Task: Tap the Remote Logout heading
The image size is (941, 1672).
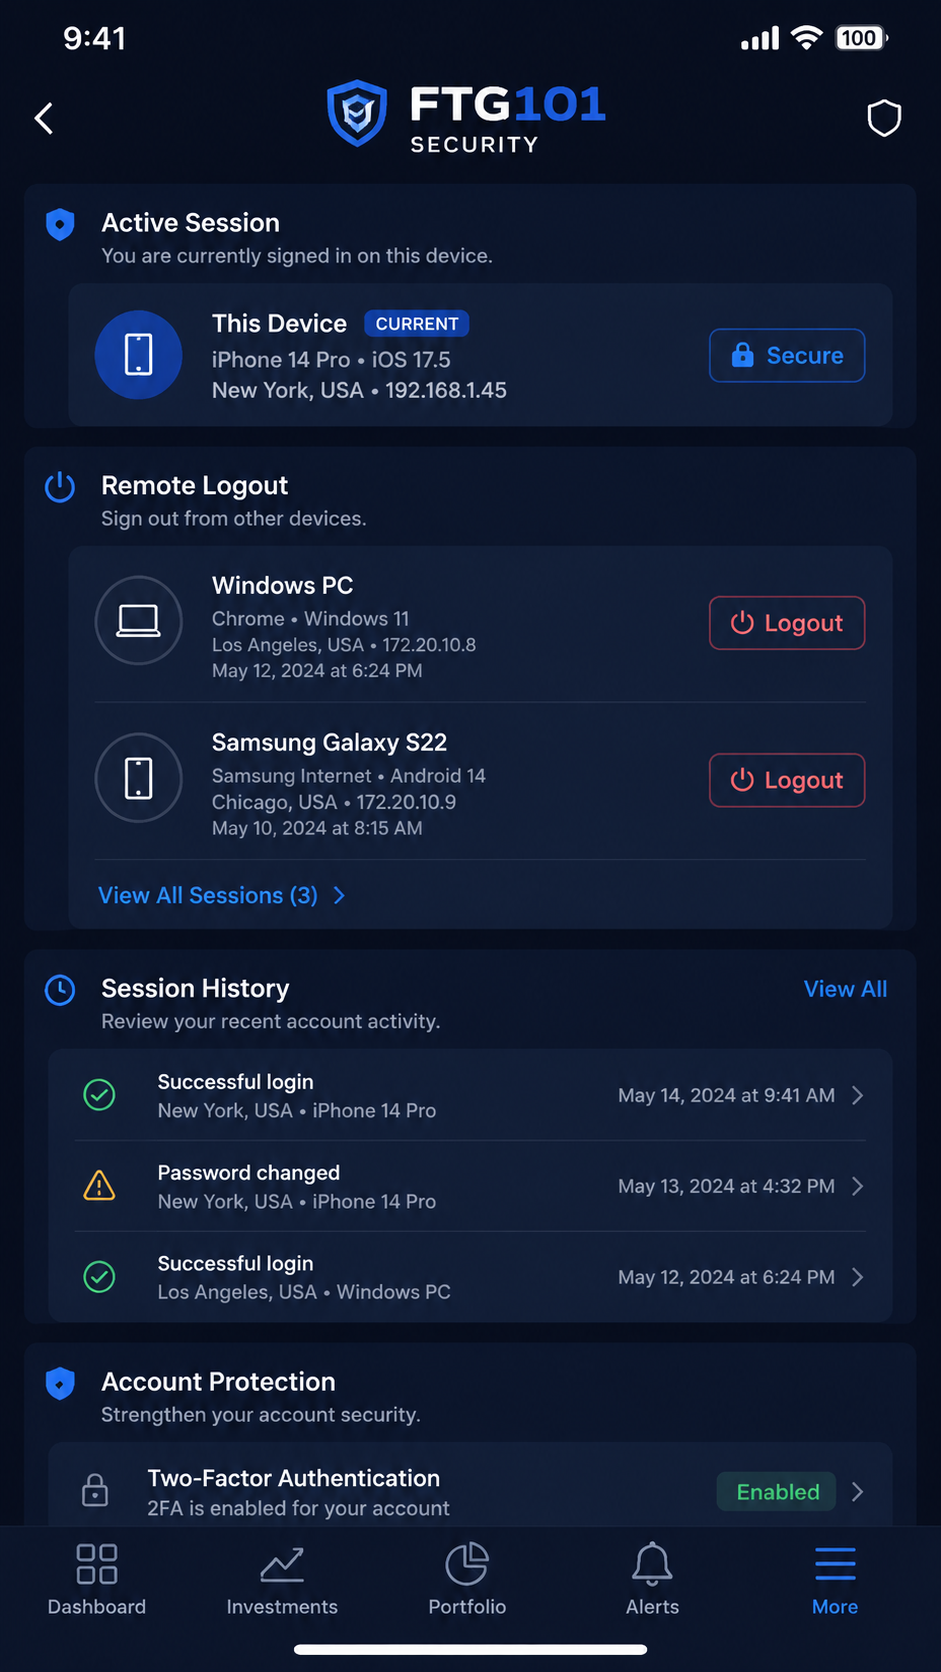Action: 195,486
